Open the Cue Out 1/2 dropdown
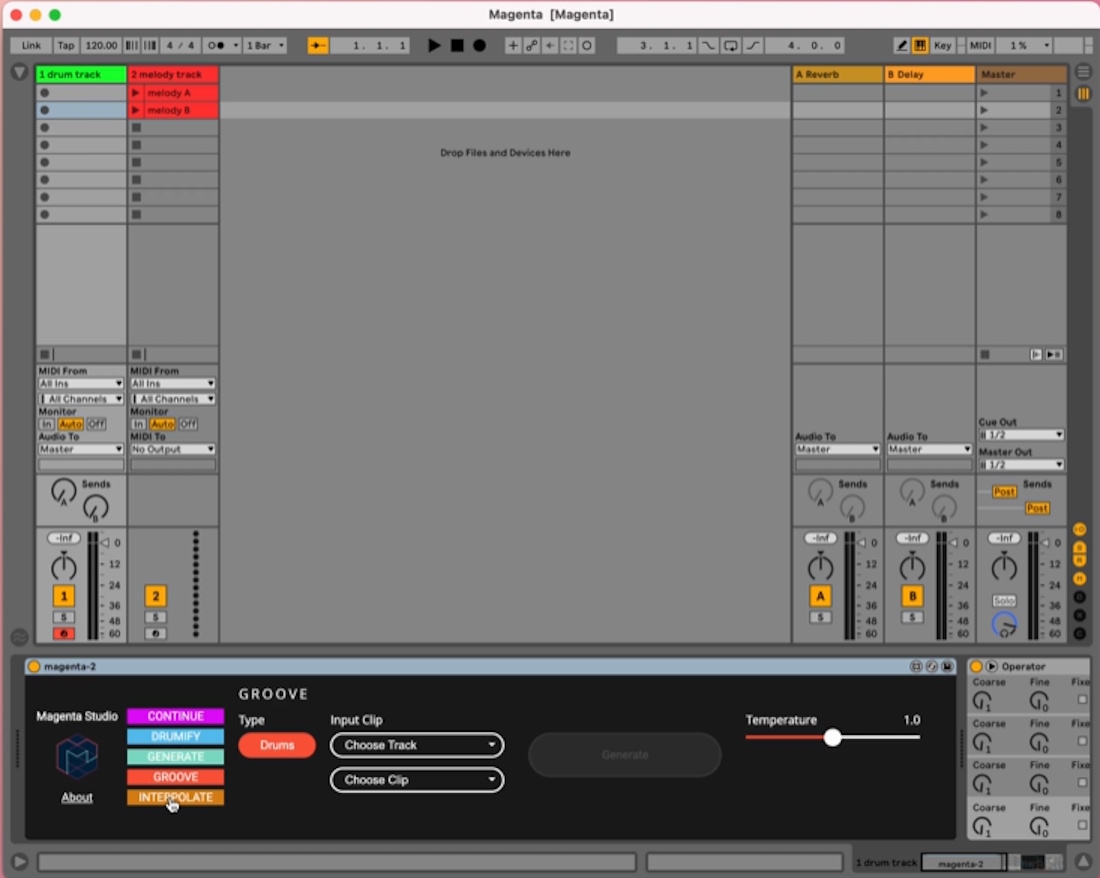Screen dimensions: 1100x878 click(x=1021, y=435)
